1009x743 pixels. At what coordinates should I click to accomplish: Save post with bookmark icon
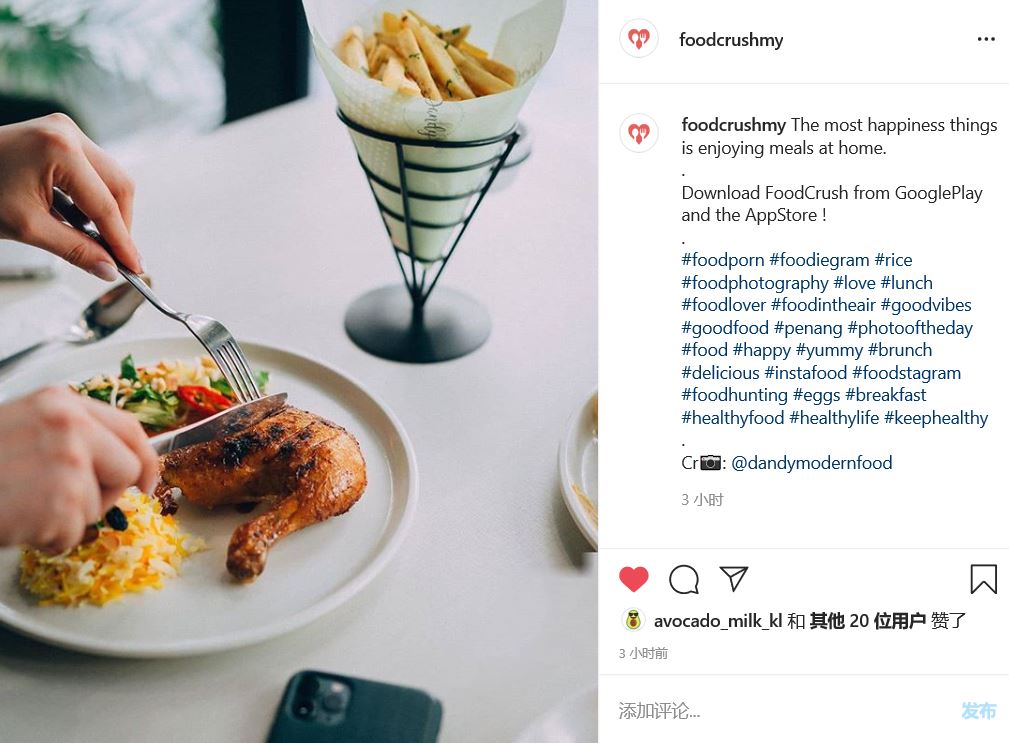[x=983, y=578]
